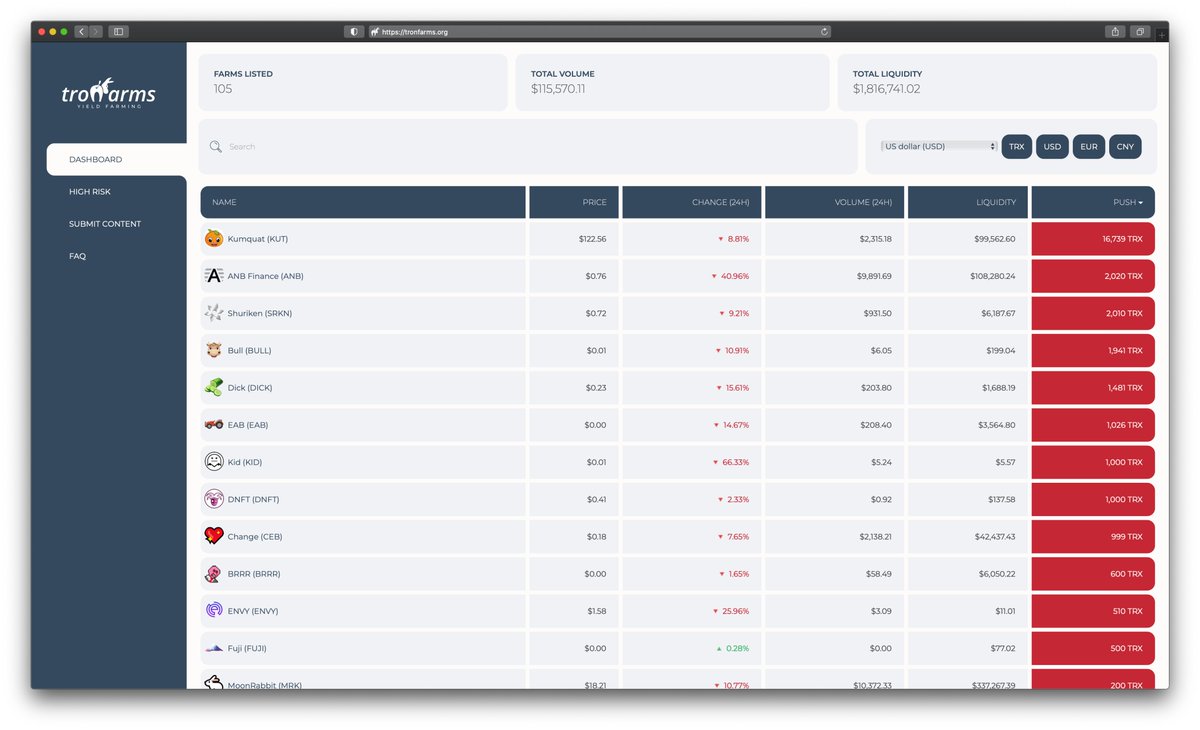
Task: Click the DNFT token icon
Action: tap(213, 499)
